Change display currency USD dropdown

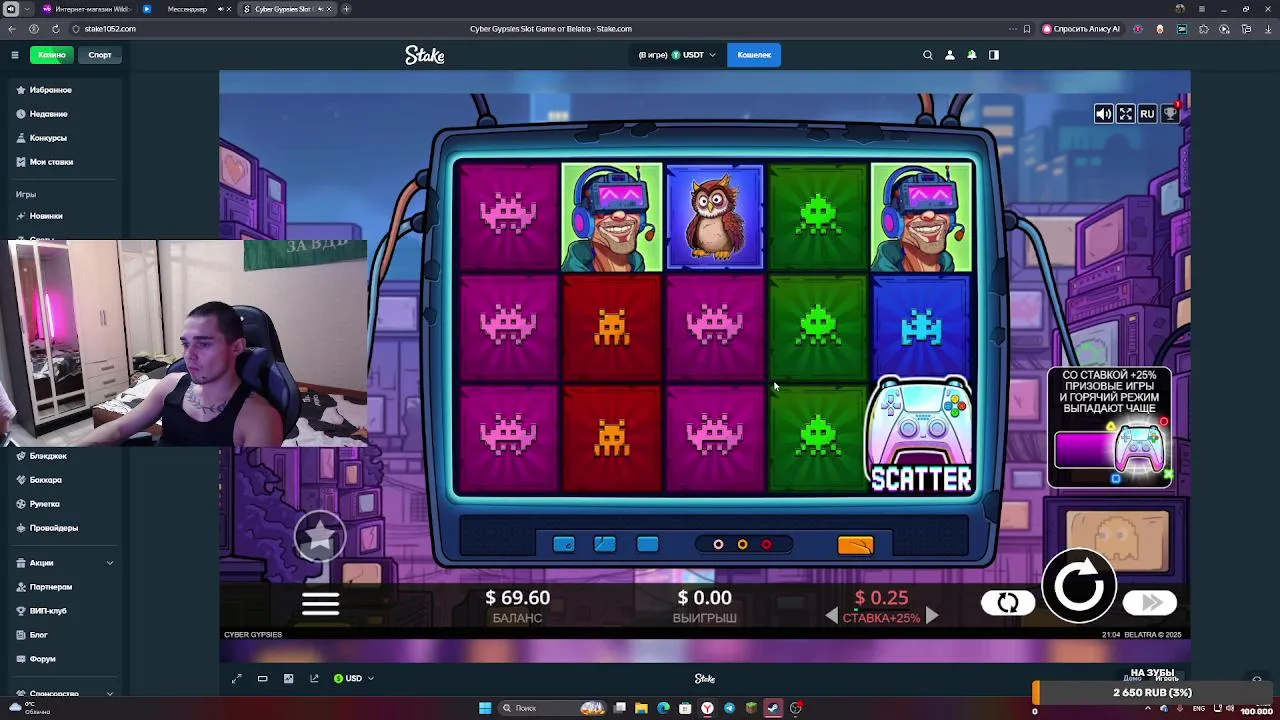354,679
